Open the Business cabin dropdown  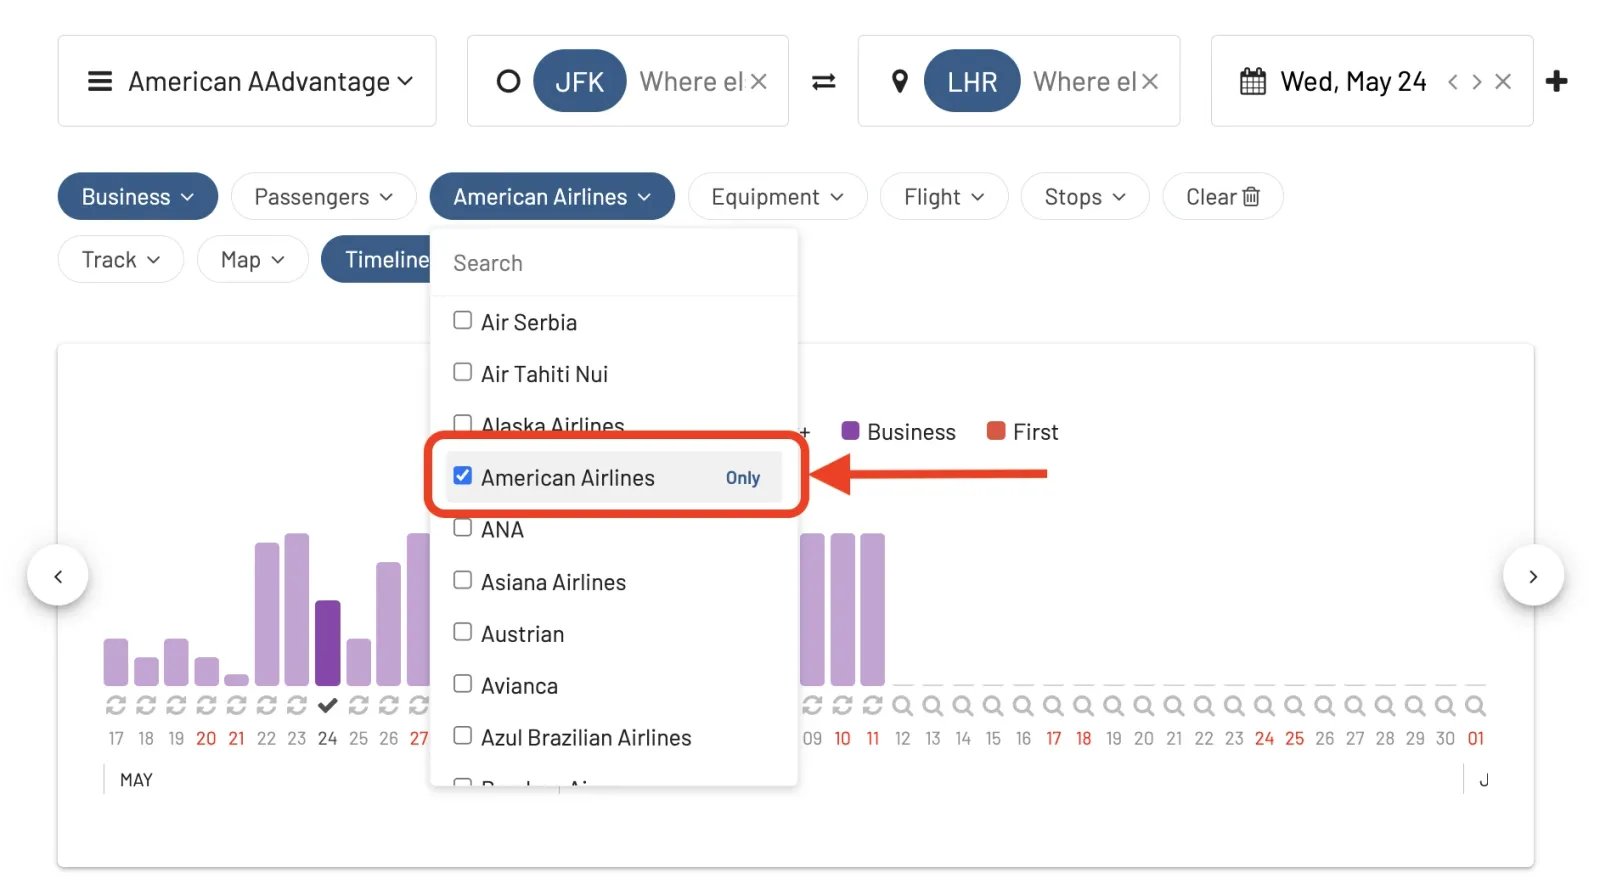pyautogui.click(x=138, y=197)
